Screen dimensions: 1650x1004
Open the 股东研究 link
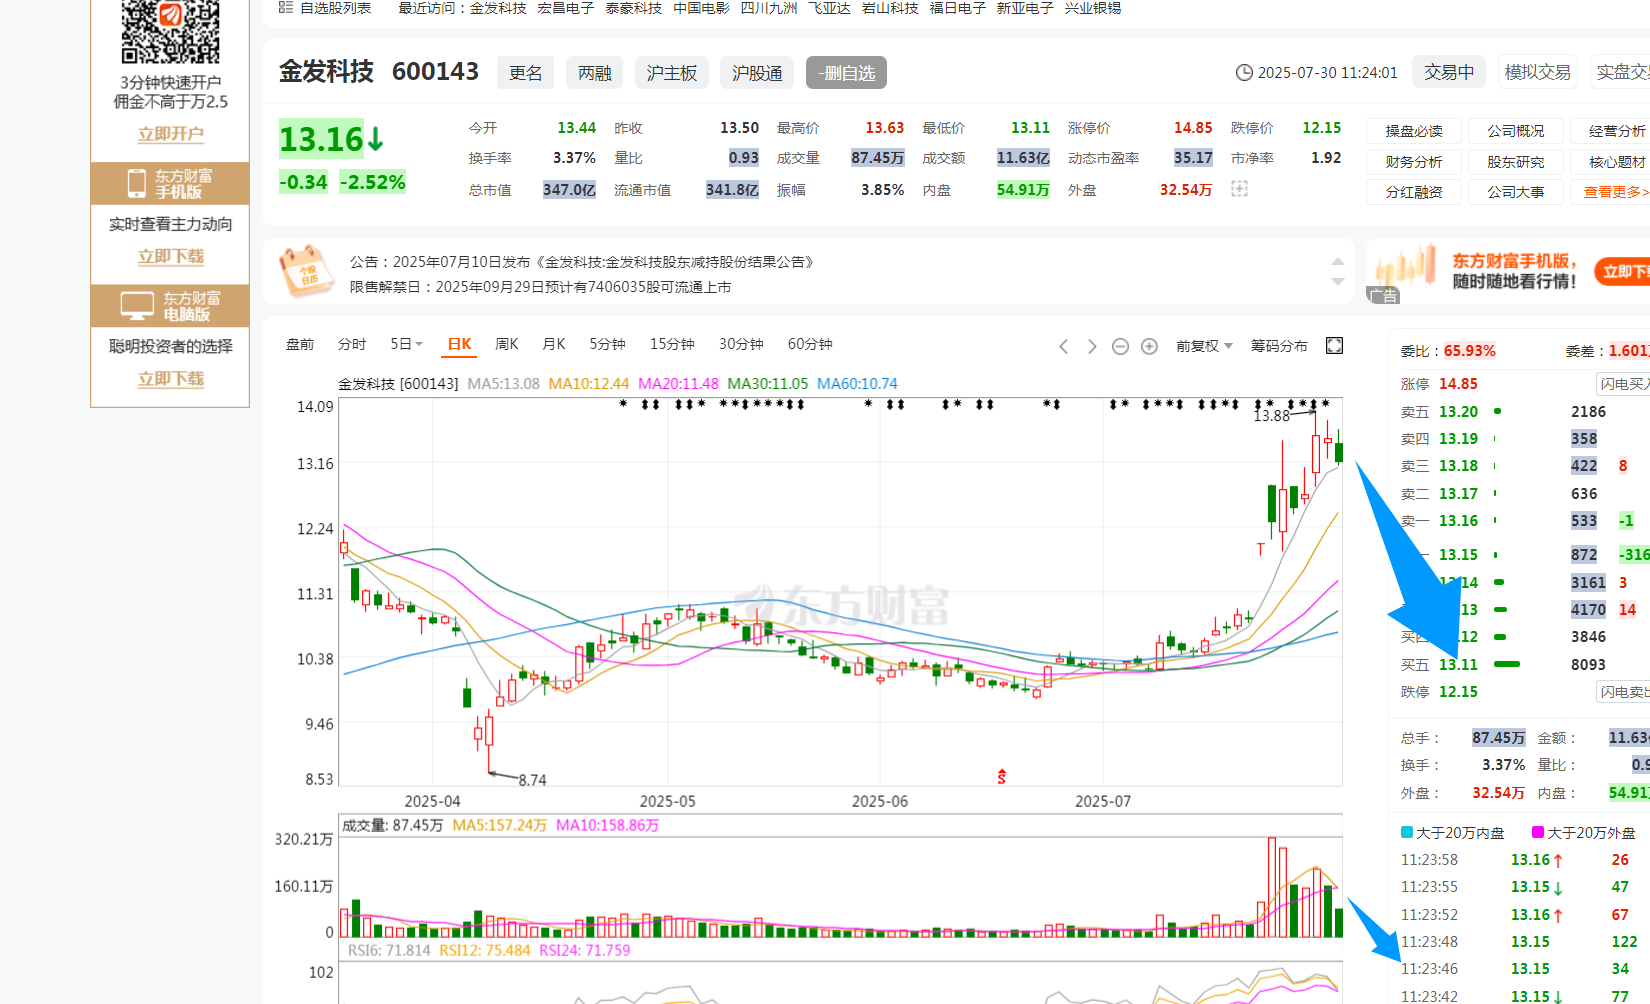coord(1515,161)
